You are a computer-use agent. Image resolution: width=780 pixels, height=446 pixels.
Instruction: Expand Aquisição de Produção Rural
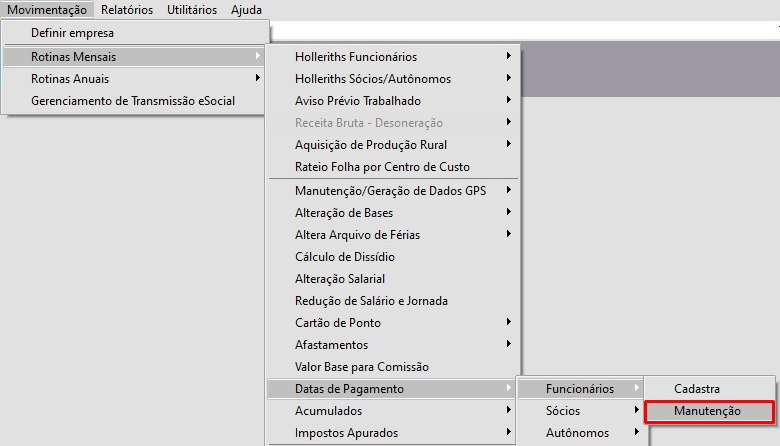[369, 145]
